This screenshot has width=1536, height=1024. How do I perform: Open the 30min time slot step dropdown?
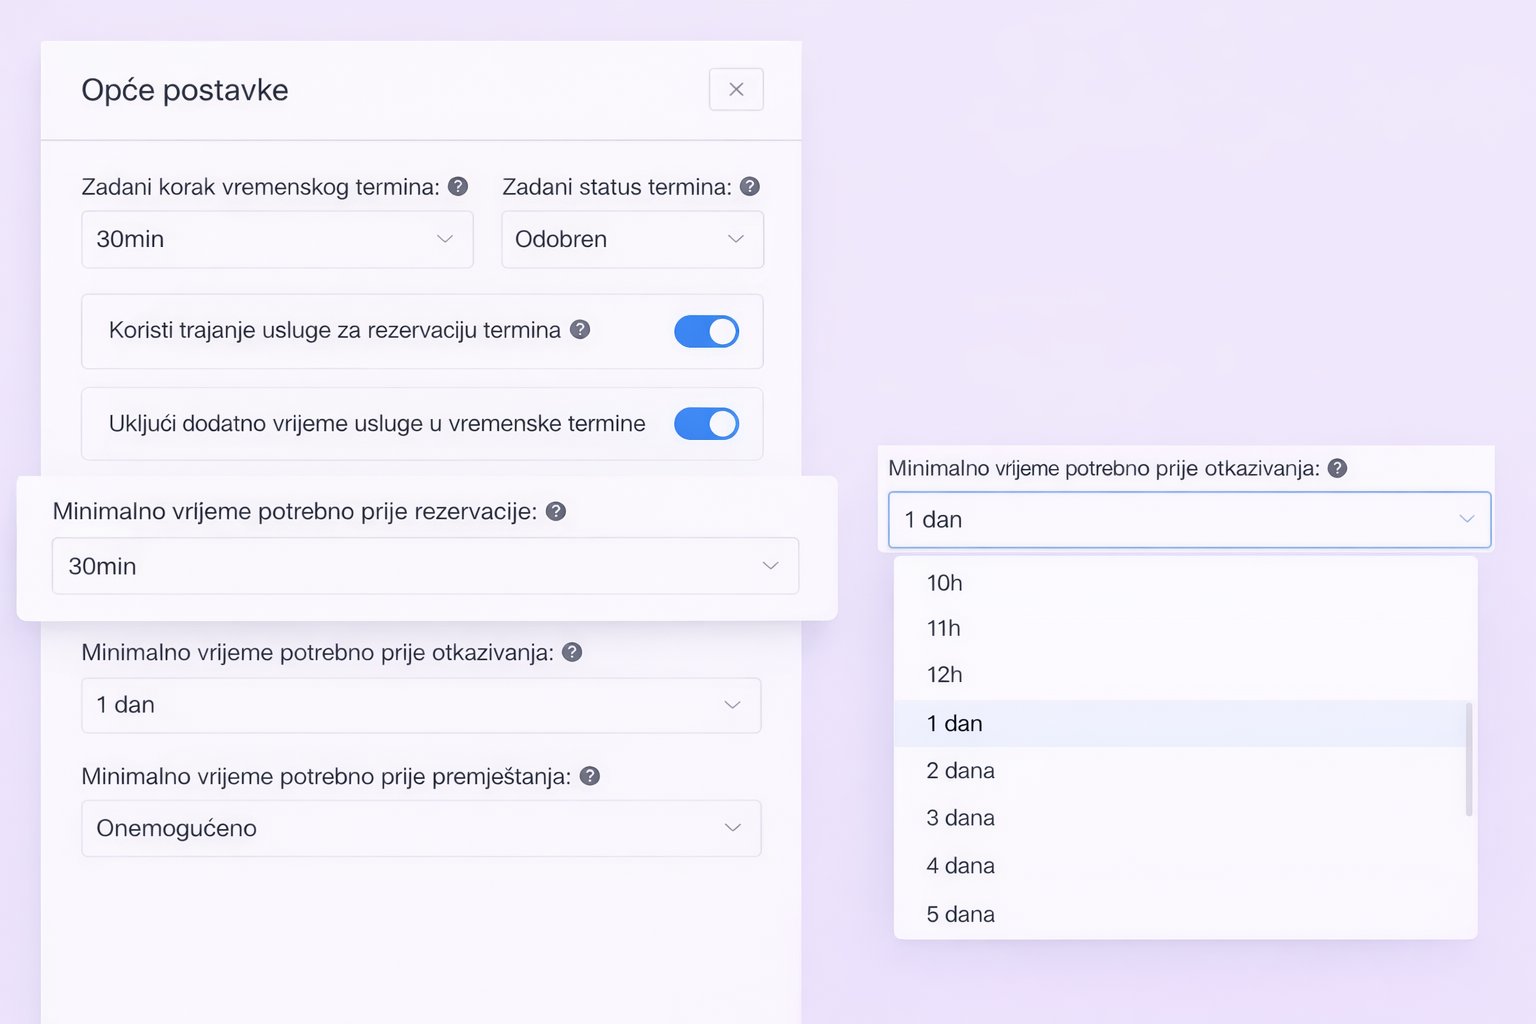coord(277,239)
